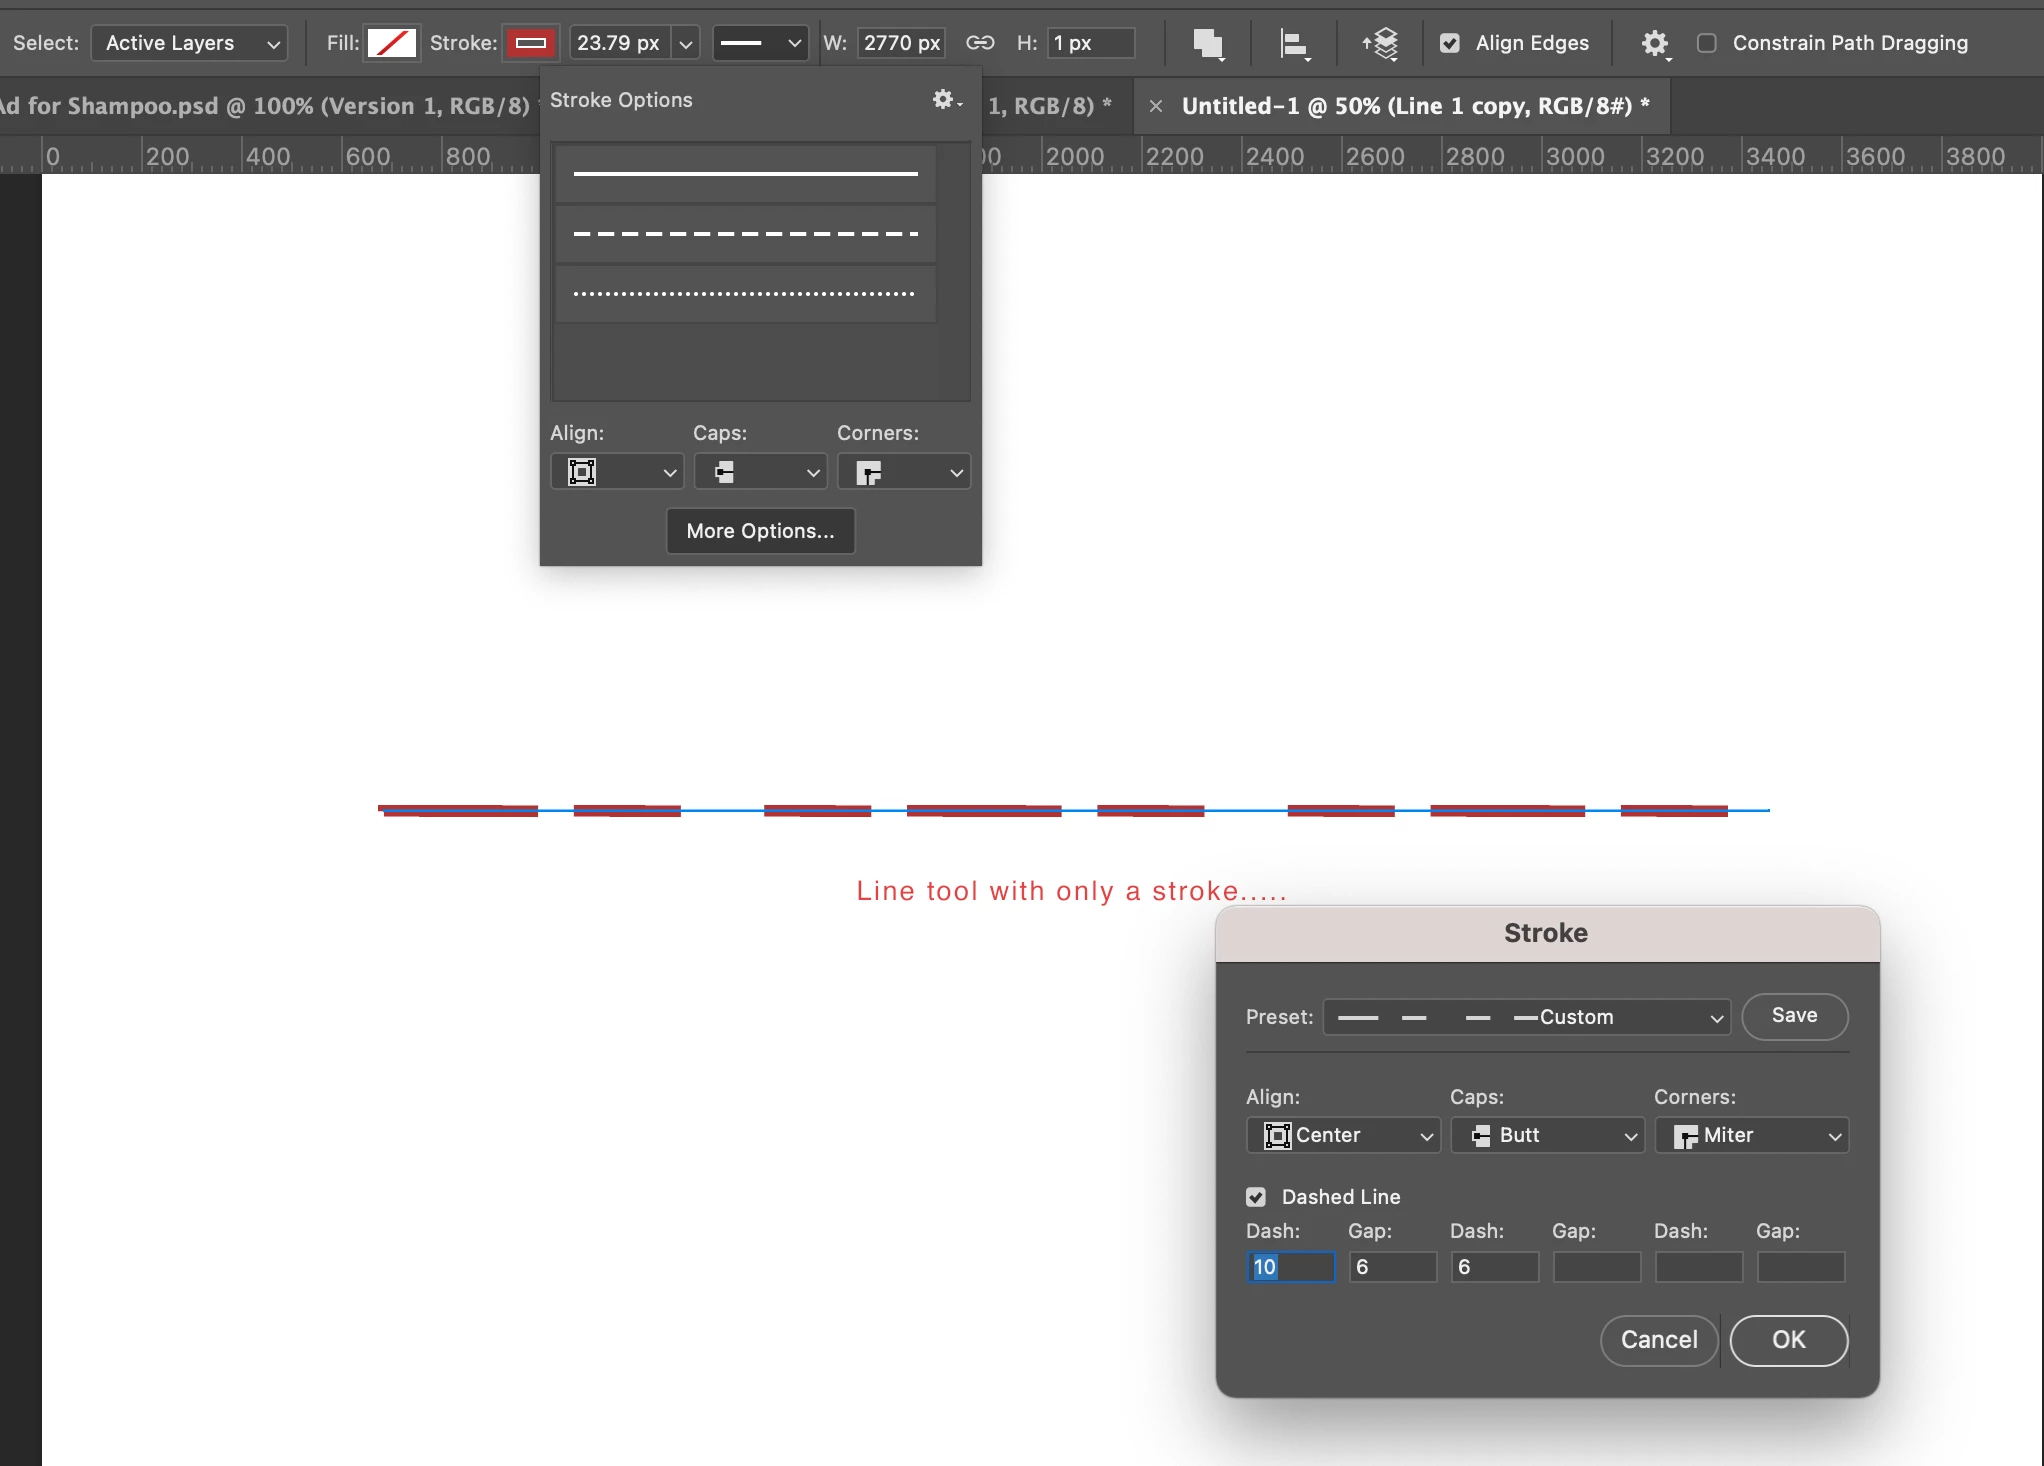2044x1466 pixels.
Task: Expand the Preset Custom dropdown
Action: [x=1526, y=1017]
